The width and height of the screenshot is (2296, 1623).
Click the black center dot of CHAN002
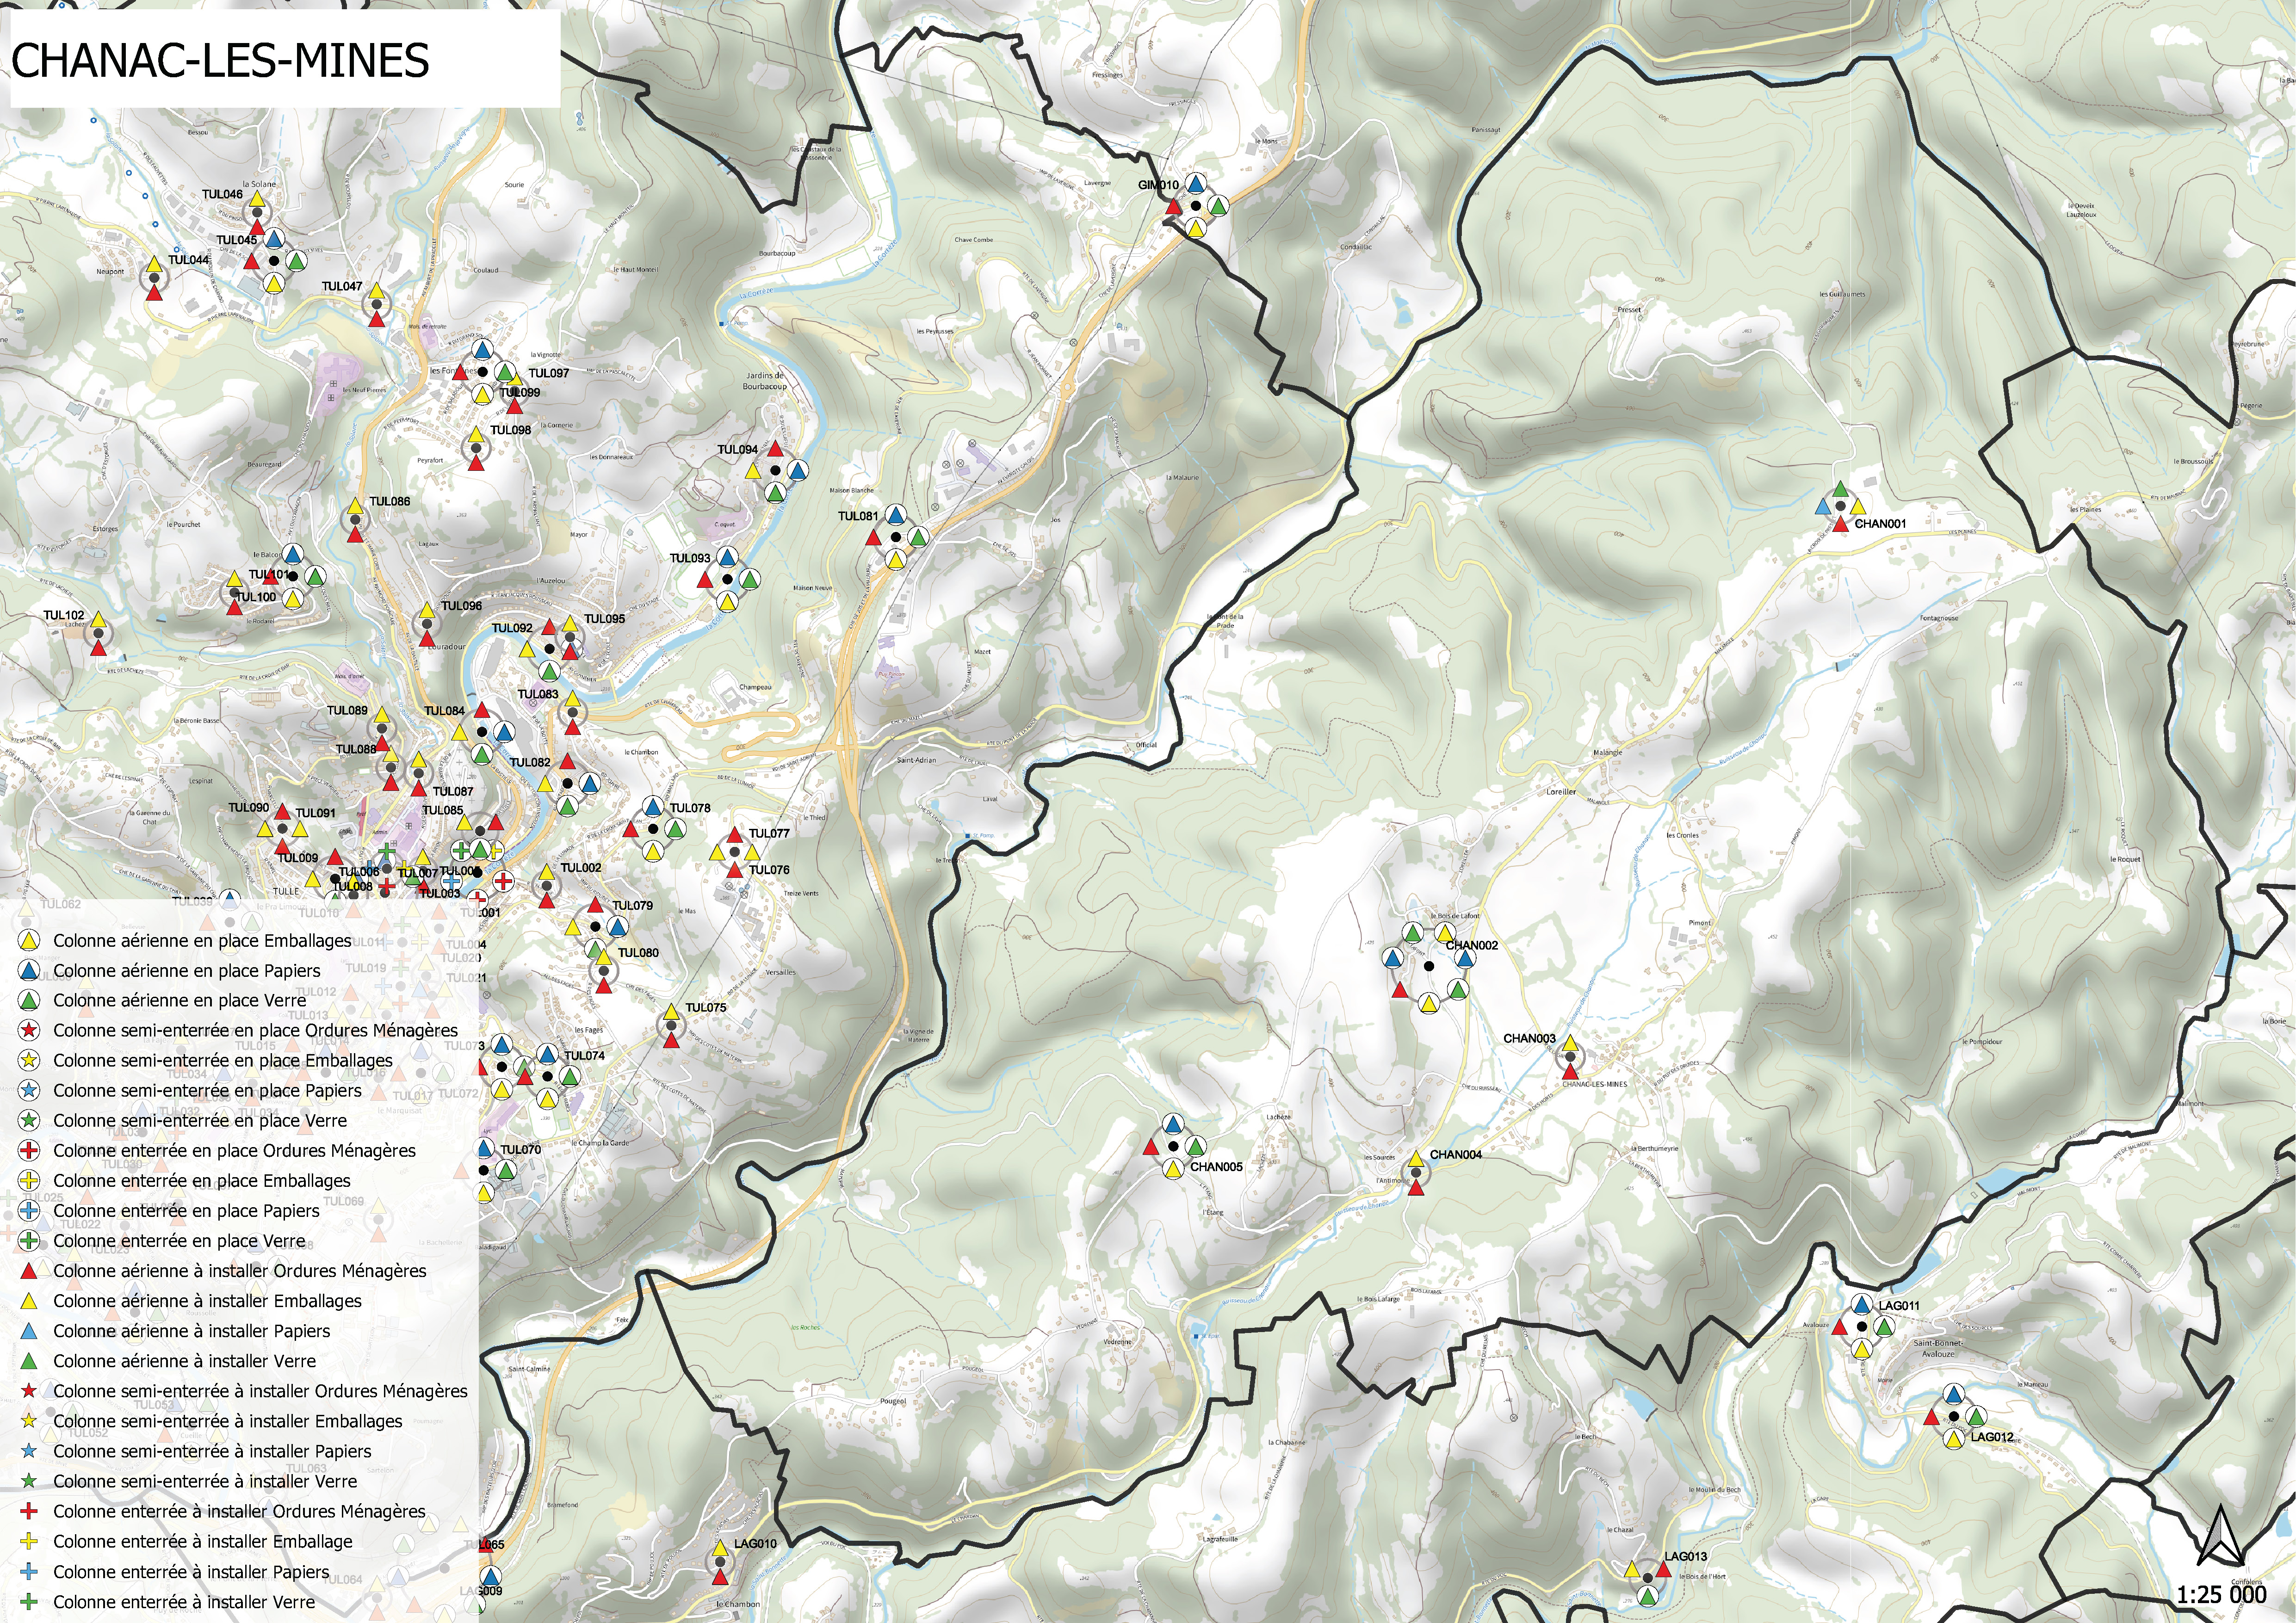click(x=1429, y=966)
